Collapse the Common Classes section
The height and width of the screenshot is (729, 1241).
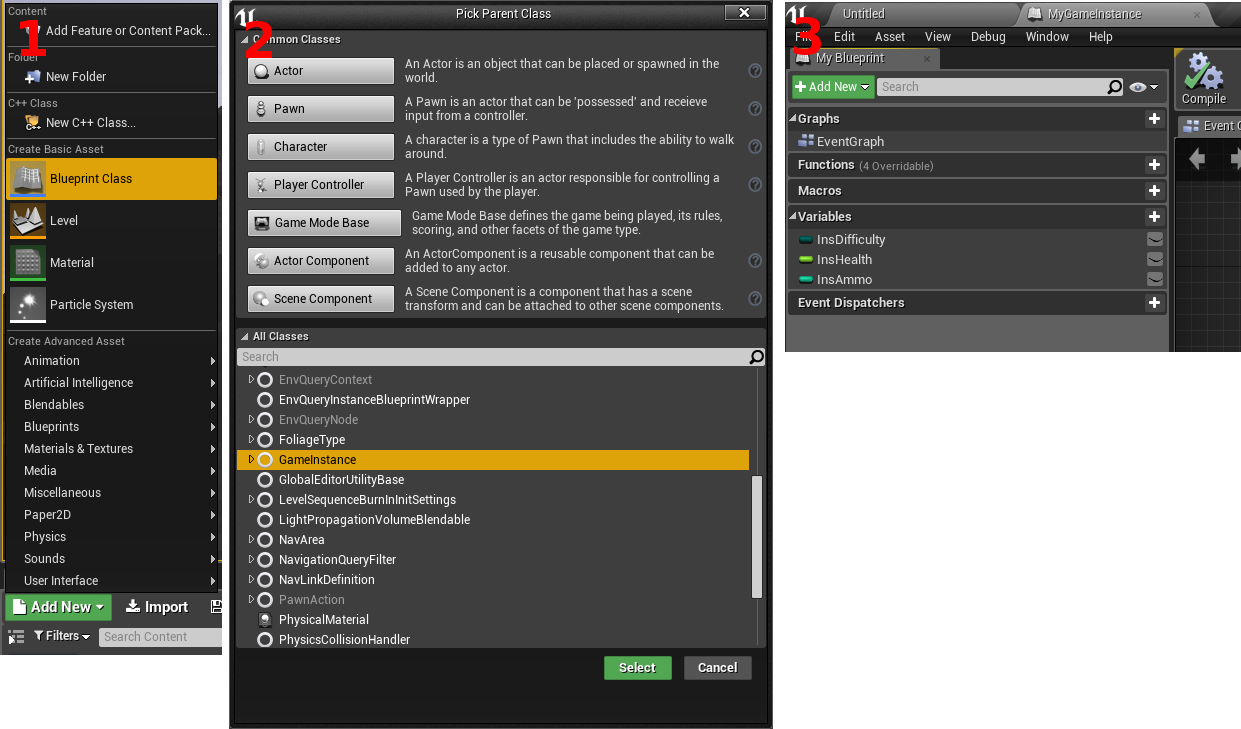tap(243, 39)
